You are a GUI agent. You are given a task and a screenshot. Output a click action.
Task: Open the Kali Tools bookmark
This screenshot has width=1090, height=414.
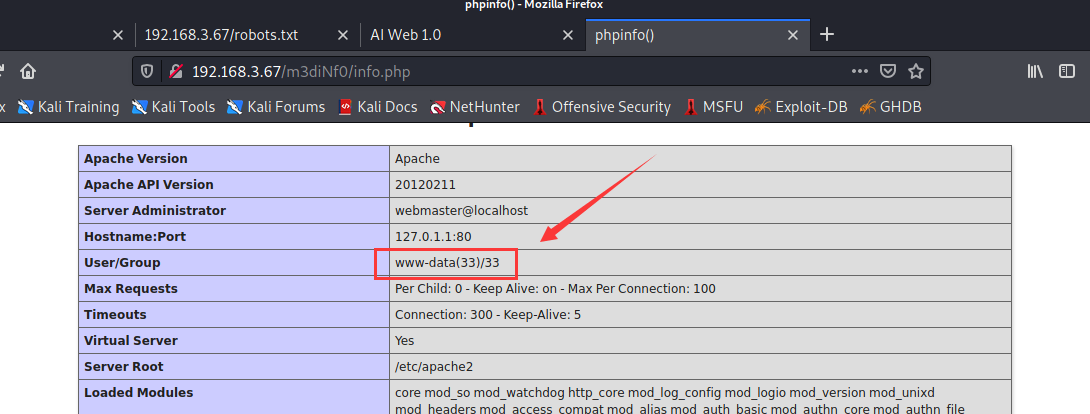pyautogui.click(x=173, y=107)
